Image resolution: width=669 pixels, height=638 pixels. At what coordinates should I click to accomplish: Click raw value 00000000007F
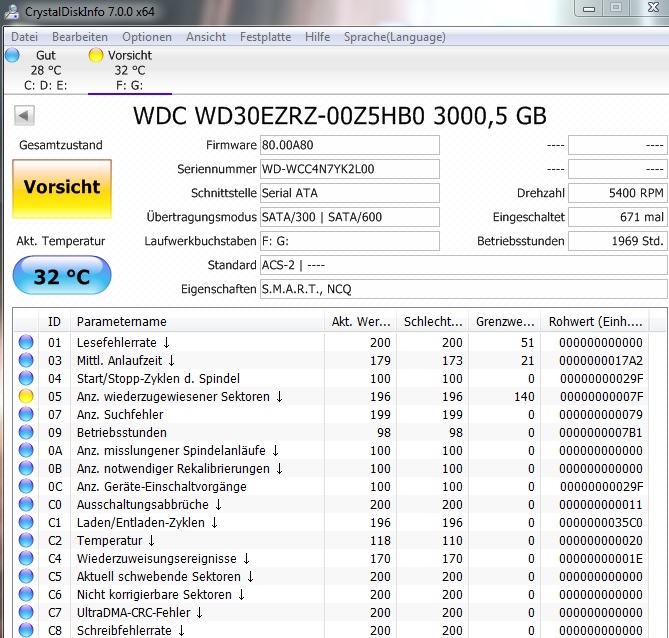(601, 396)
